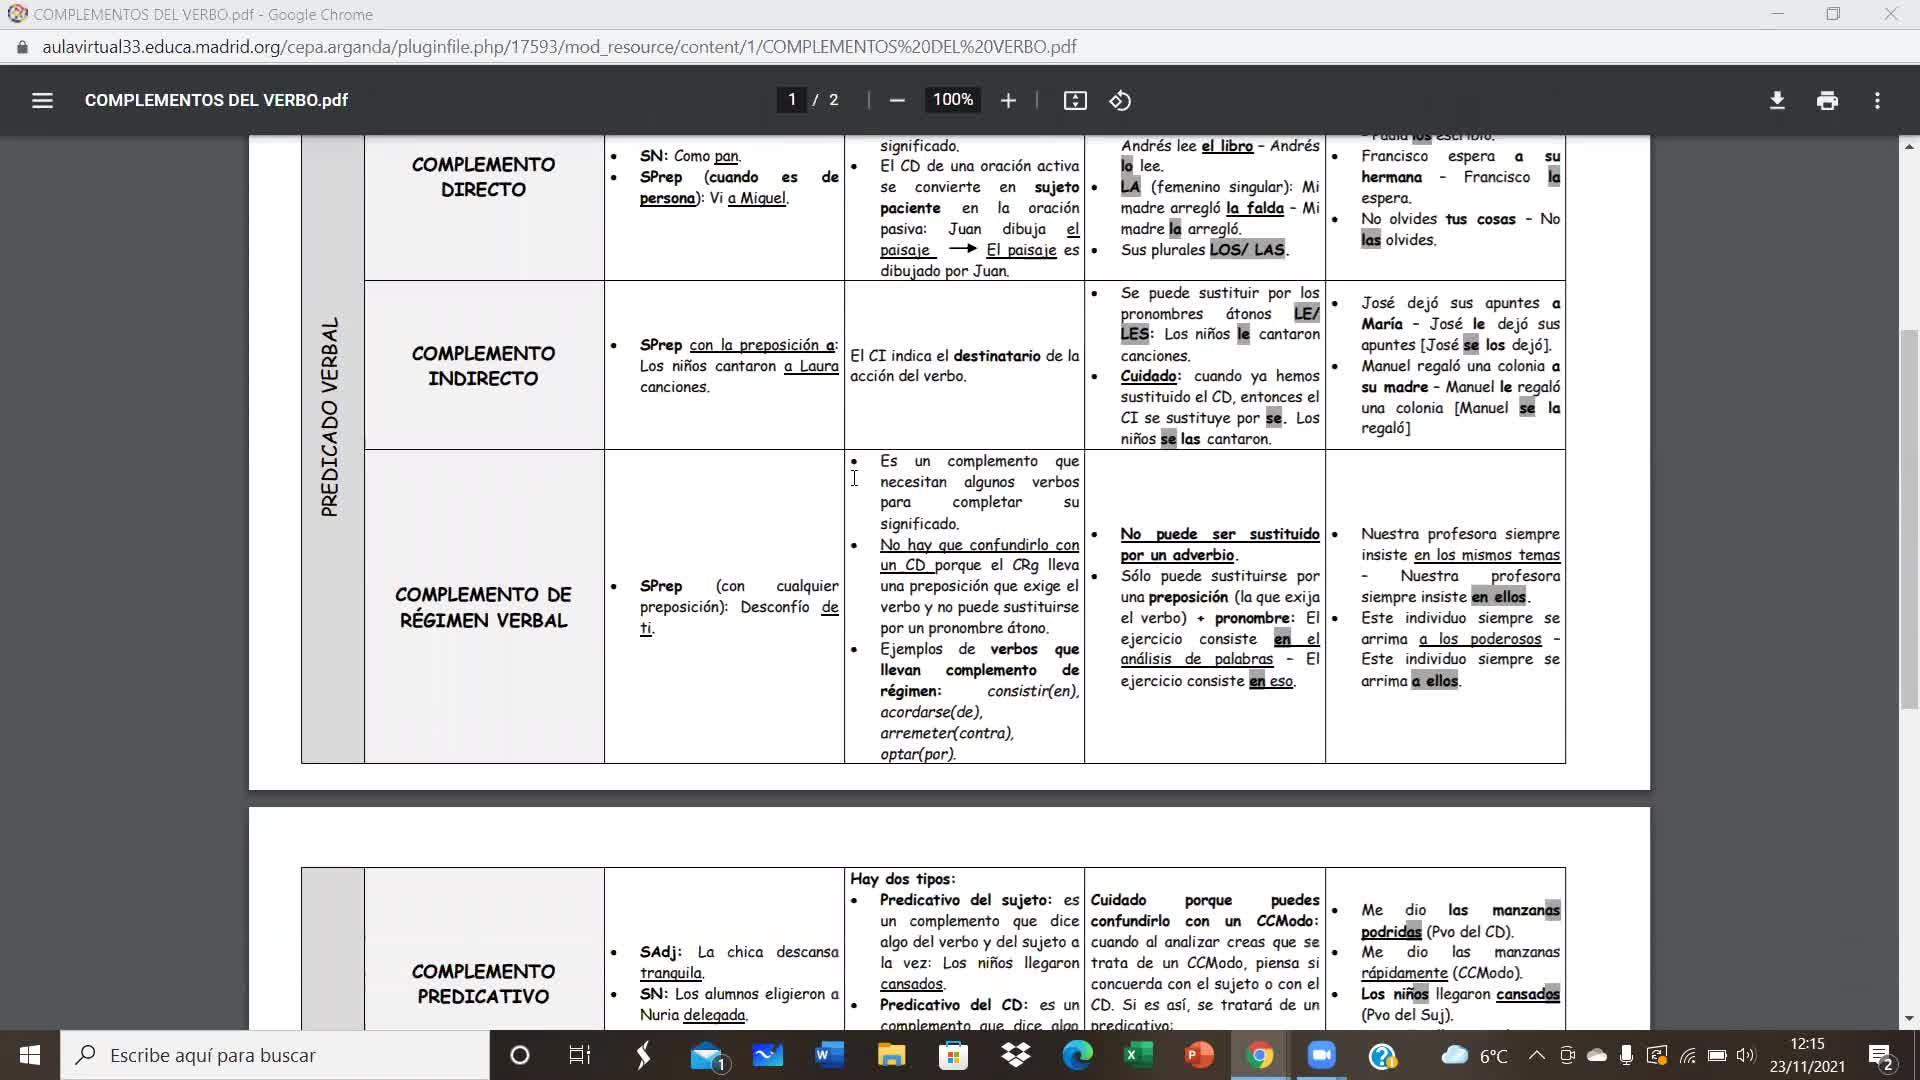View site security lock info

point(22,47)
